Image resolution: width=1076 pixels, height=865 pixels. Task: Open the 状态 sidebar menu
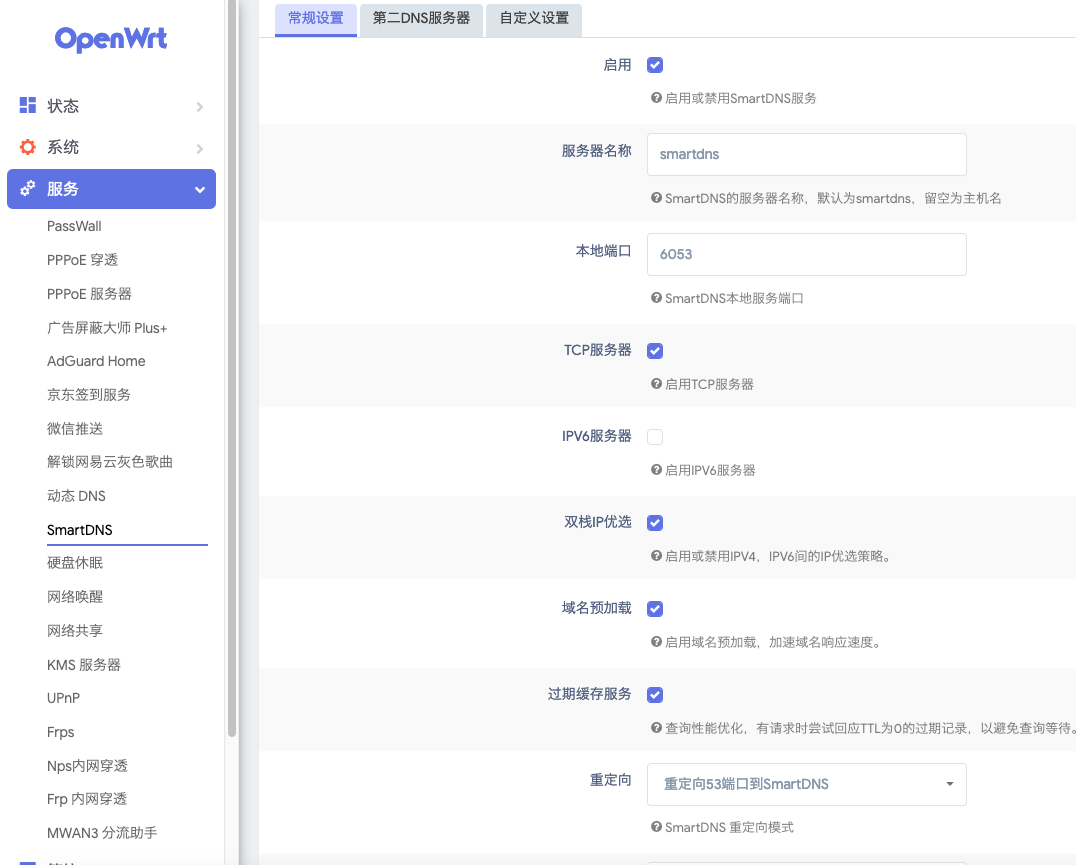(111, 106)
